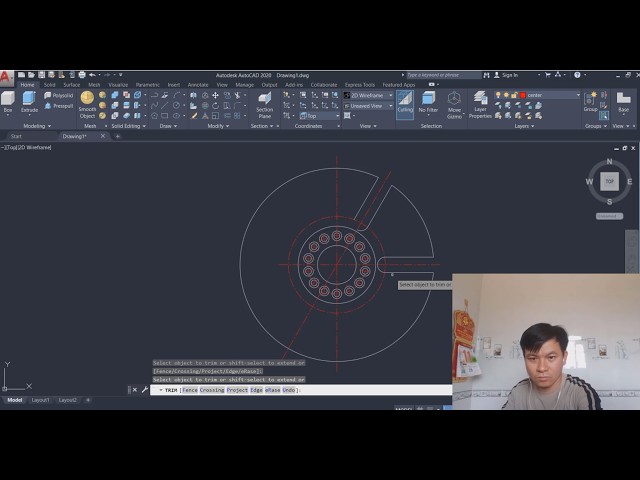Open the Featured Apps ribbon tab
This screenshot has width=640, height=480.
pos(399,85)
